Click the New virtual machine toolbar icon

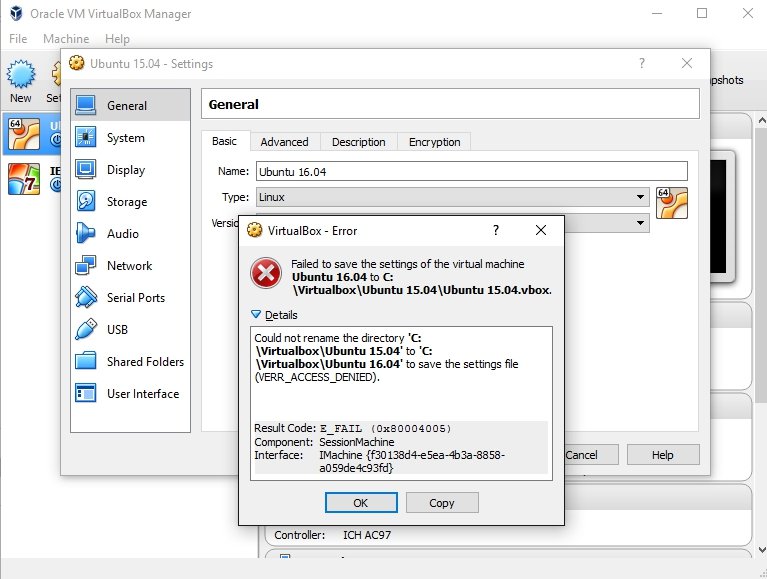click(21, 80)
